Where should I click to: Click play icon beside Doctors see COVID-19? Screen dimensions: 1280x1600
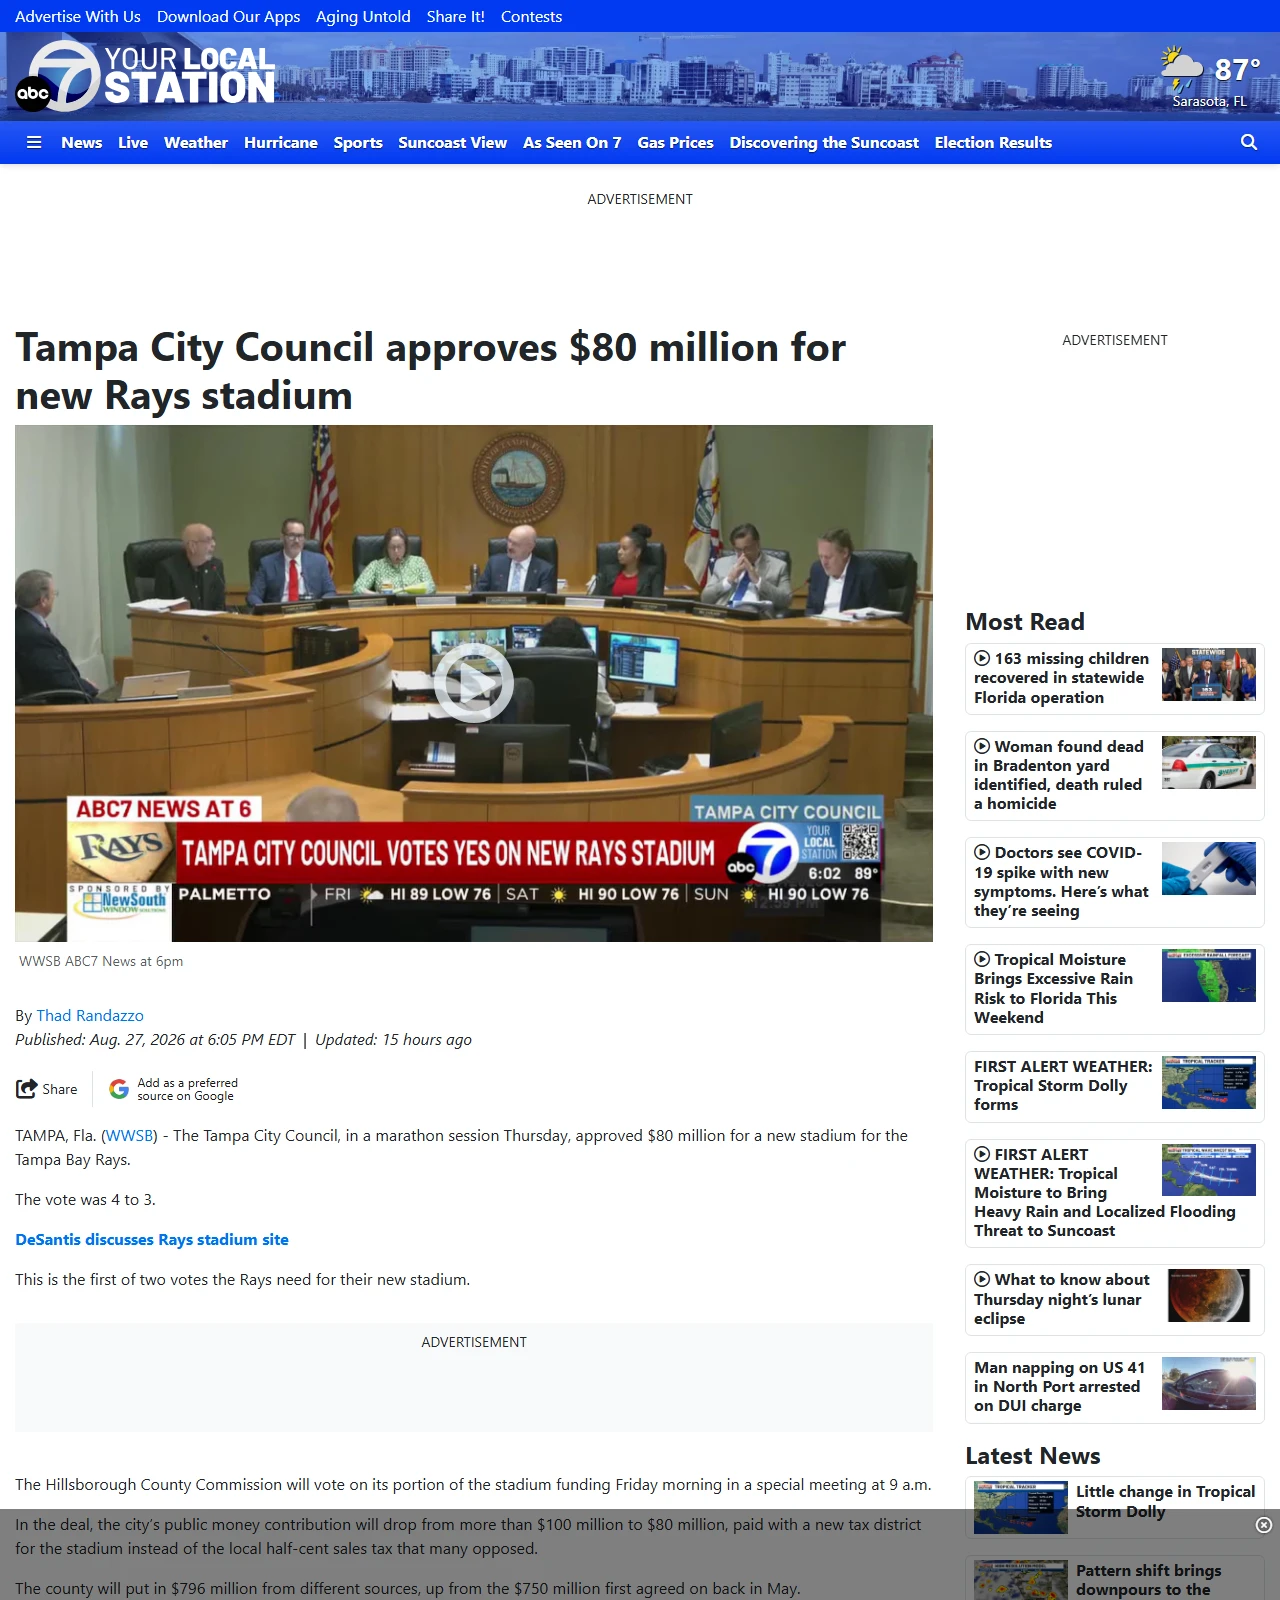pos(982,852)
